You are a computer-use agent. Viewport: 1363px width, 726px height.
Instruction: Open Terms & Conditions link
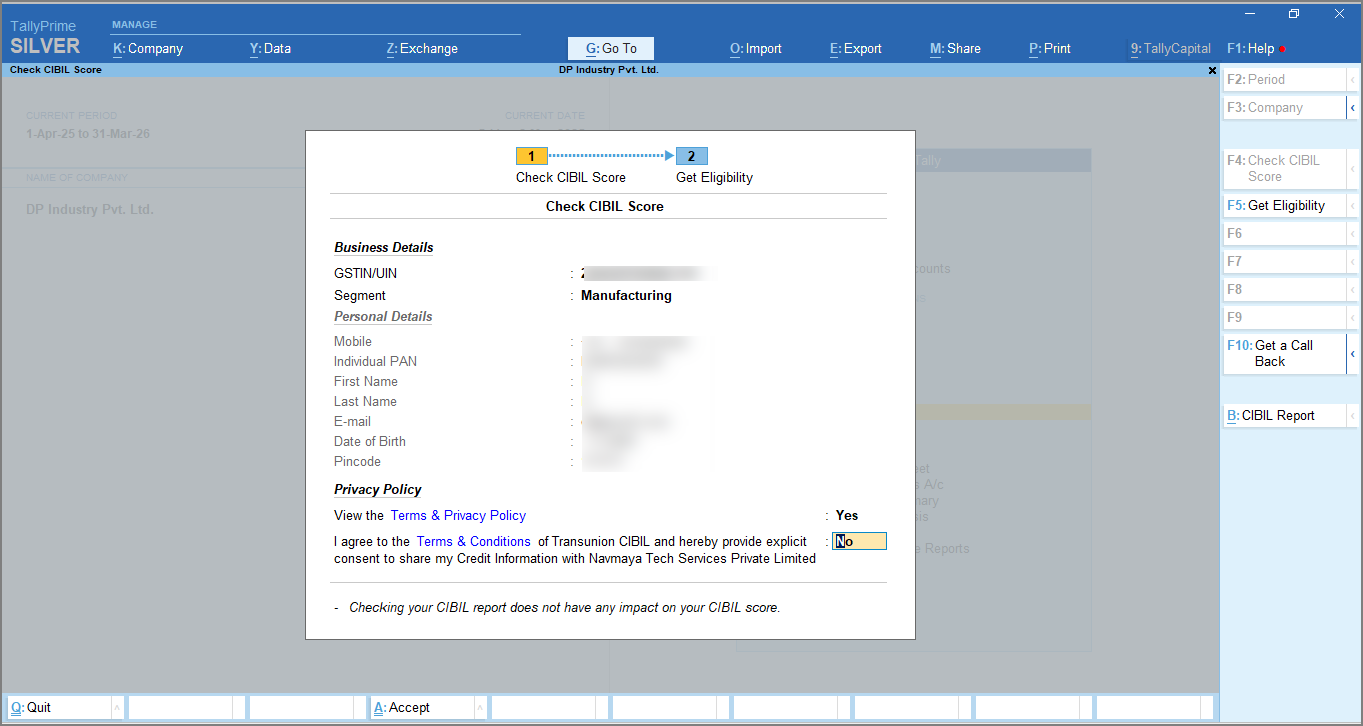pos(474,541)
